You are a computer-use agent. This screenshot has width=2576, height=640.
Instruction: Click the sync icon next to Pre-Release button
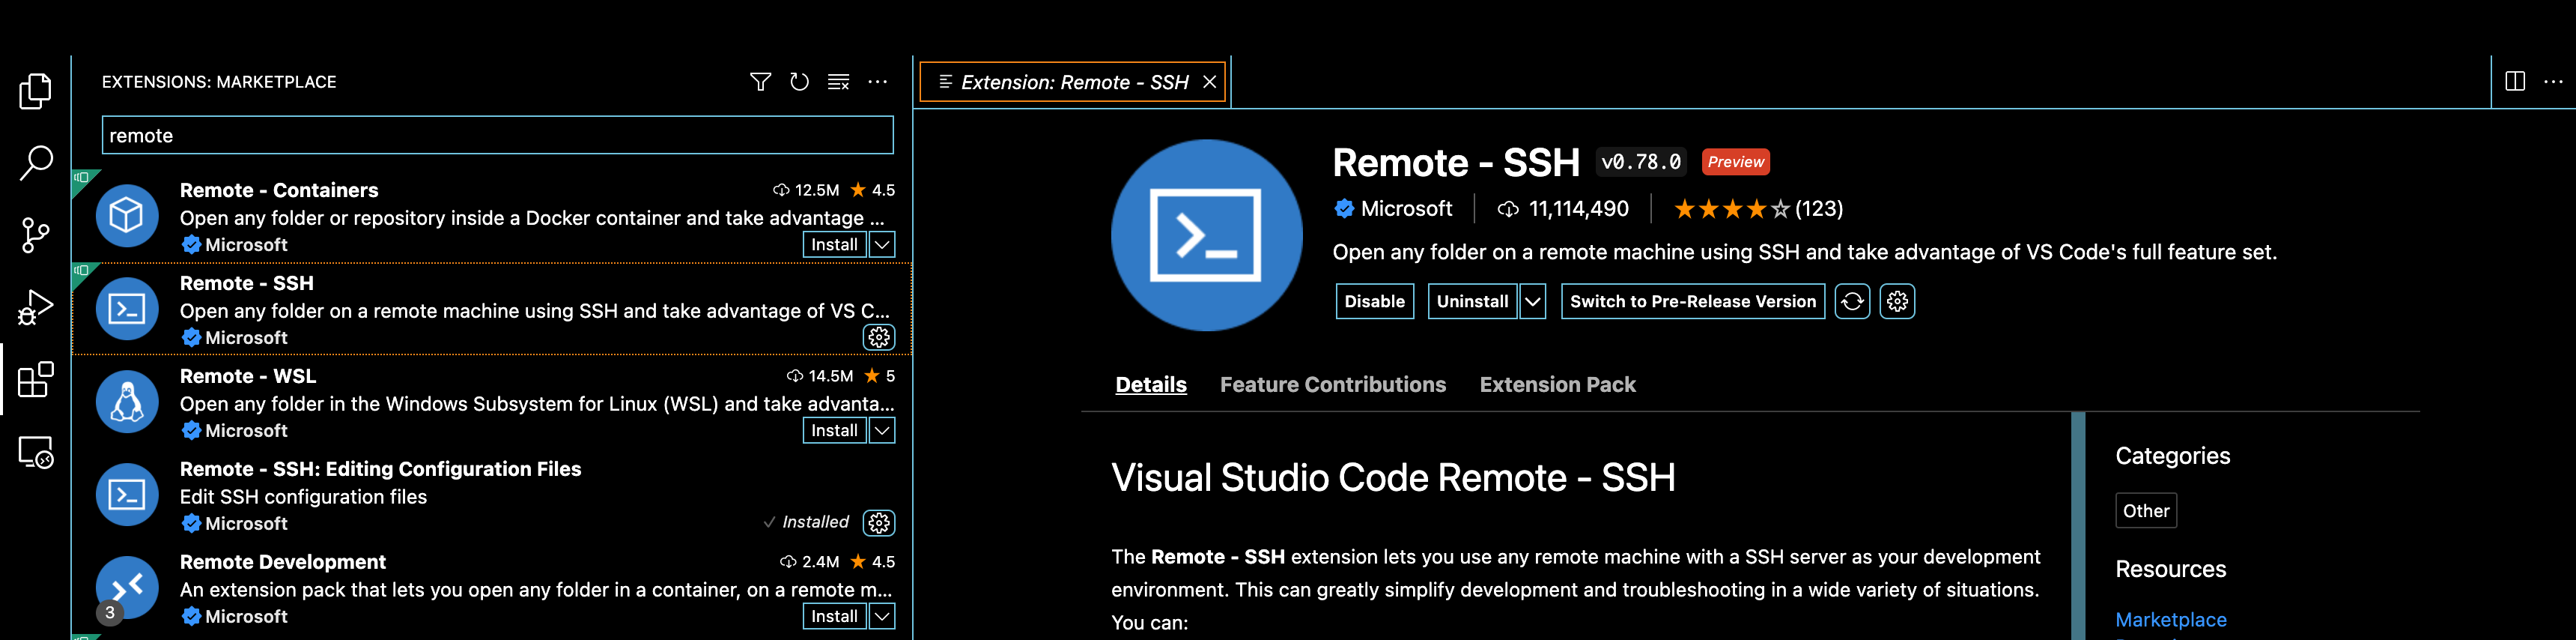pos(1852,301)
